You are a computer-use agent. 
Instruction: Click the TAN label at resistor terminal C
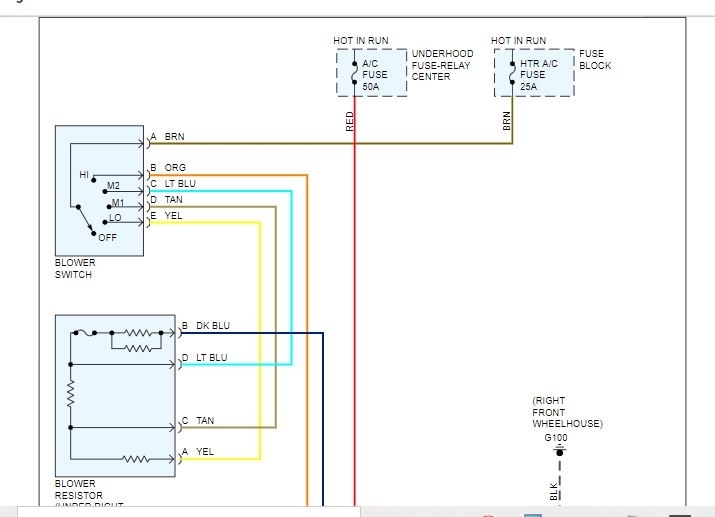click(x=205, y=421)
